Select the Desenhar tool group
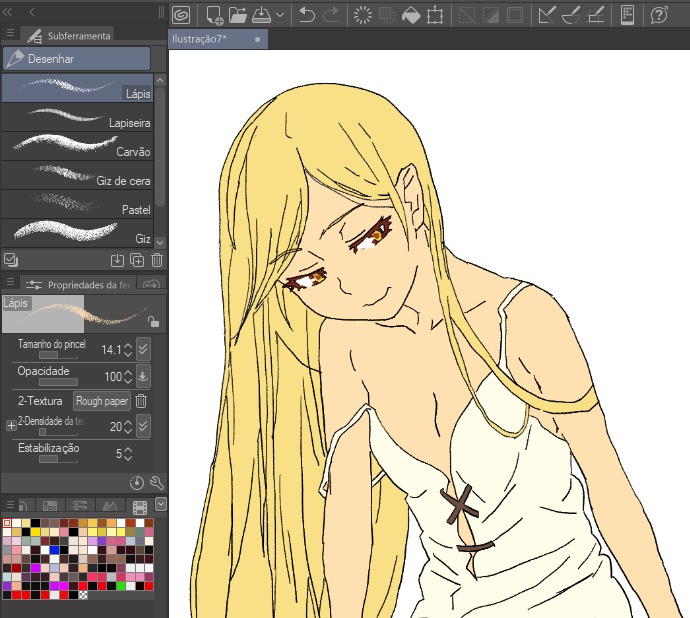 [x=77, y=59]
